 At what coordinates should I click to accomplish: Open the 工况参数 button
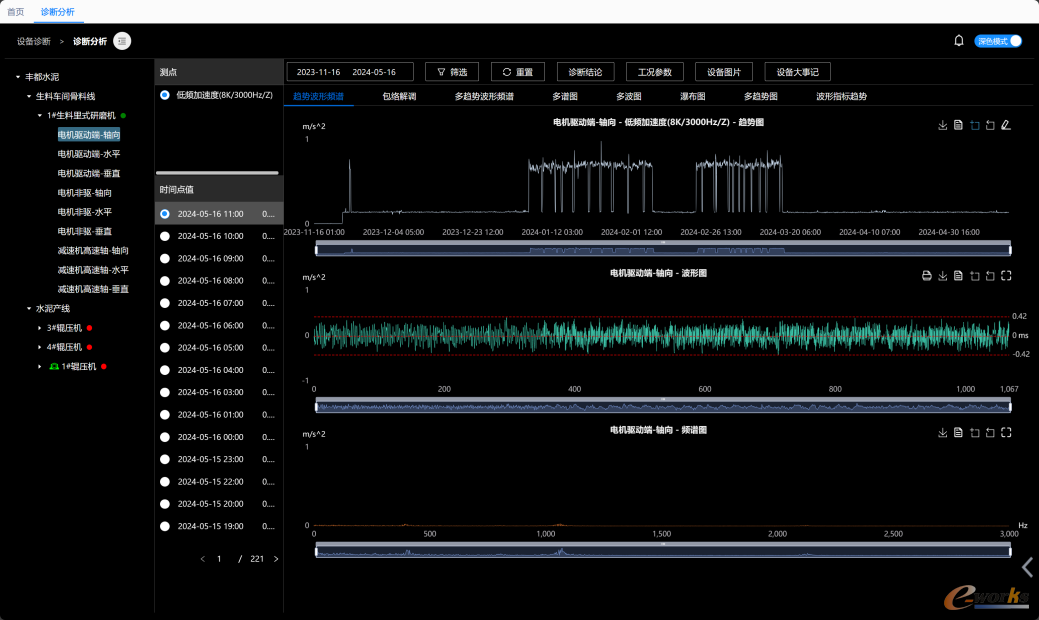pyautogui.click(x=655, y=72)
